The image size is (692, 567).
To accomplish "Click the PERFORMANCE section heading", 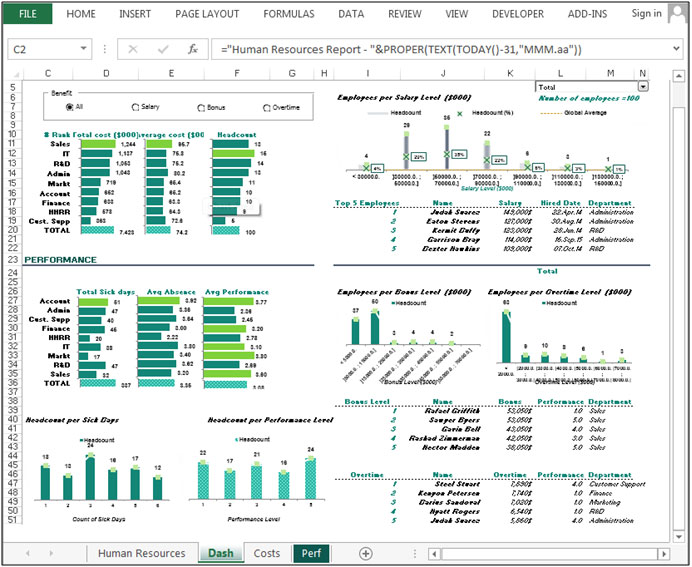I will coord(60,260).
